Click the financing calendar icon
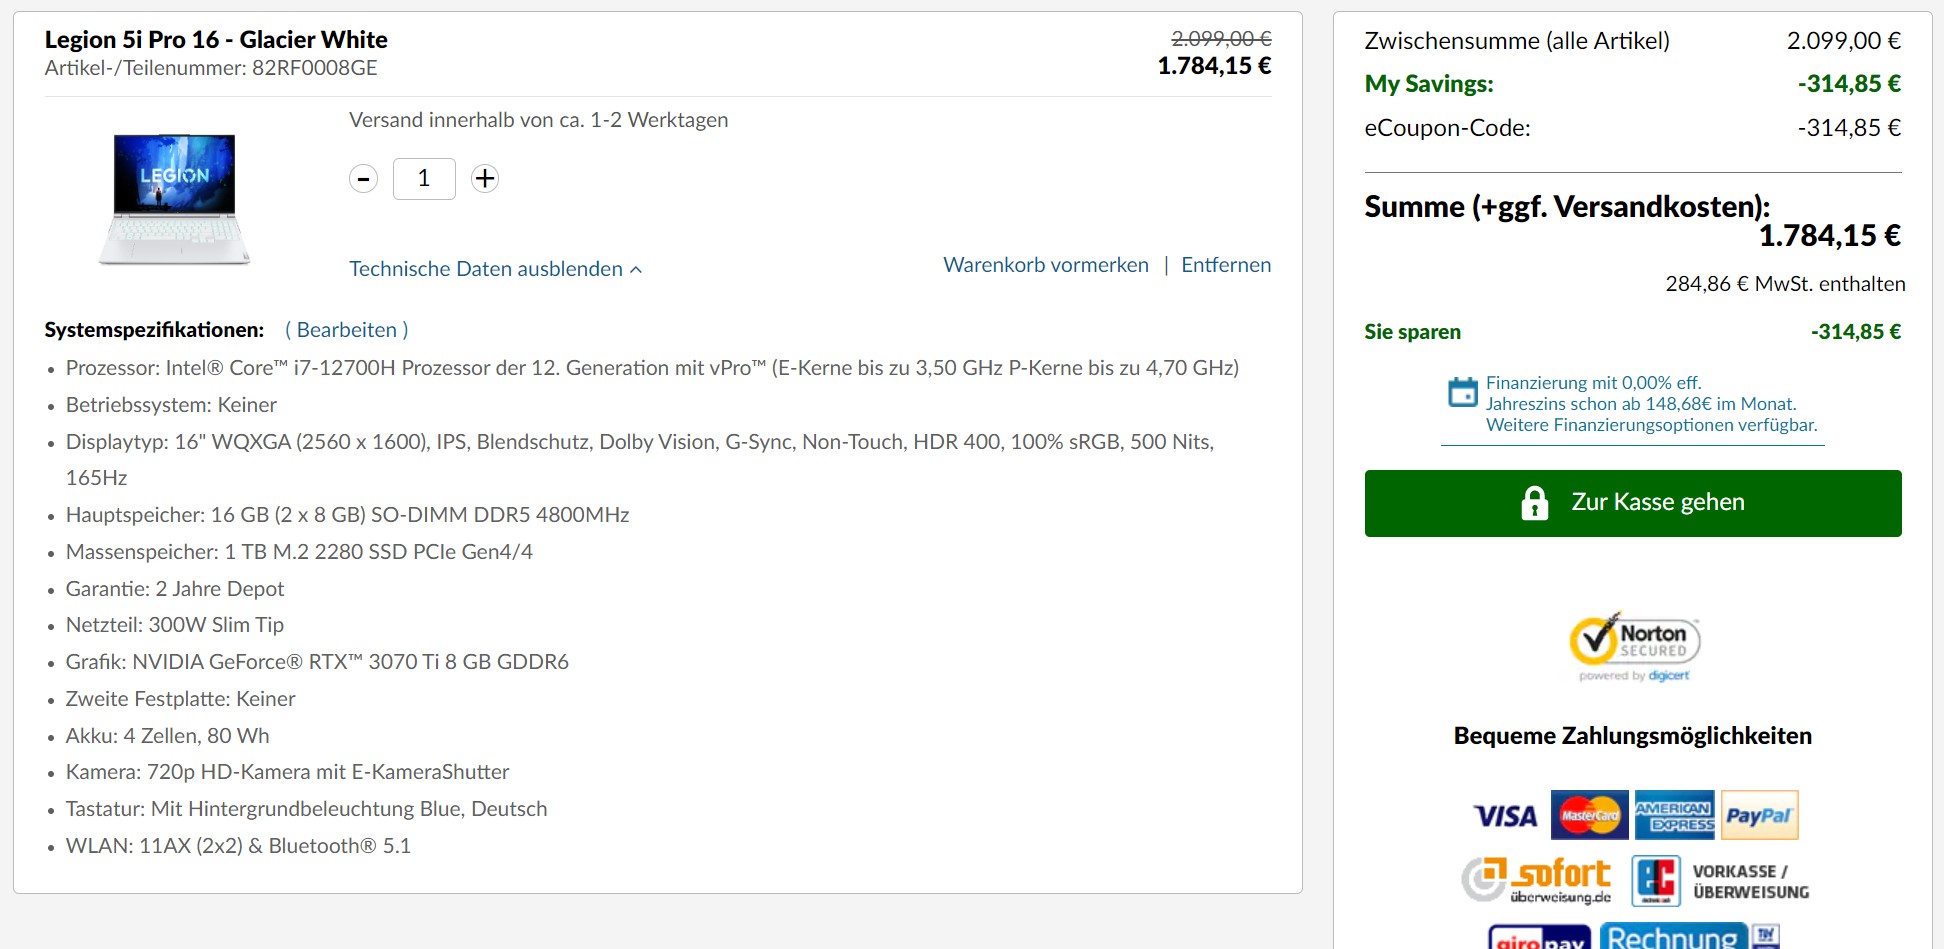The width and height of the screenshot is (1944, 949). point(1463,392)
